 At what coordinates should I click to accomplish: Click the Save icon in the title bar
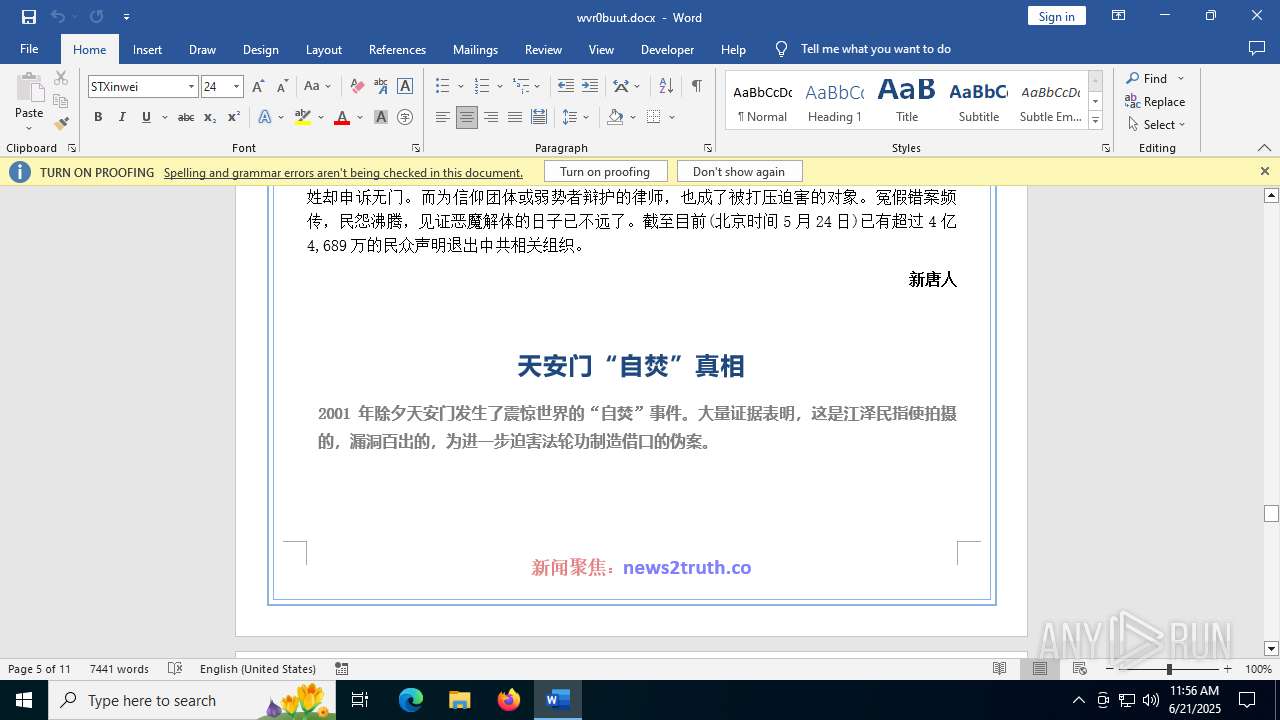pyautogui.click(x=29, y=17)
